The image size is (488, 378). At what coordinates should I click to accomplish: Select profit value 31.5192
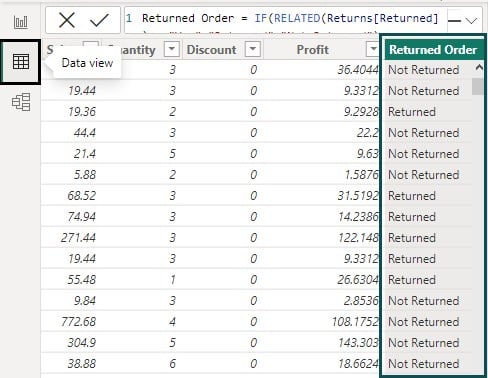[x=358, y=196]
